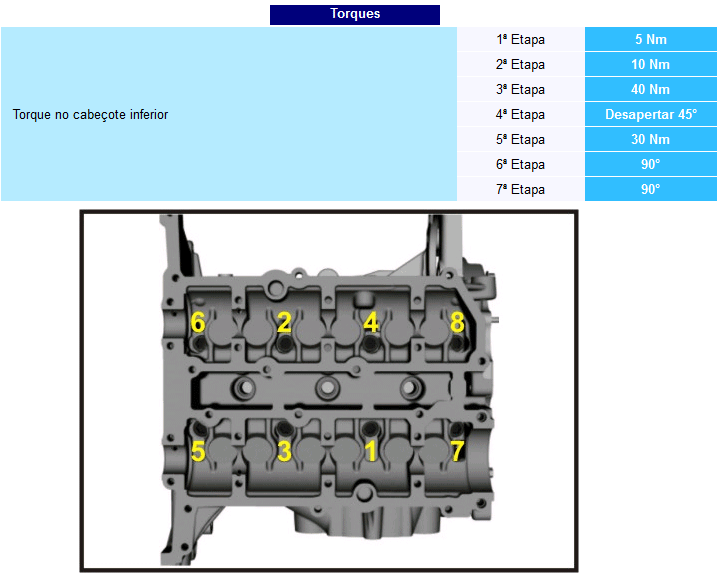
Task: Select the 5 Nm torque value
Action: coord(651,40)
